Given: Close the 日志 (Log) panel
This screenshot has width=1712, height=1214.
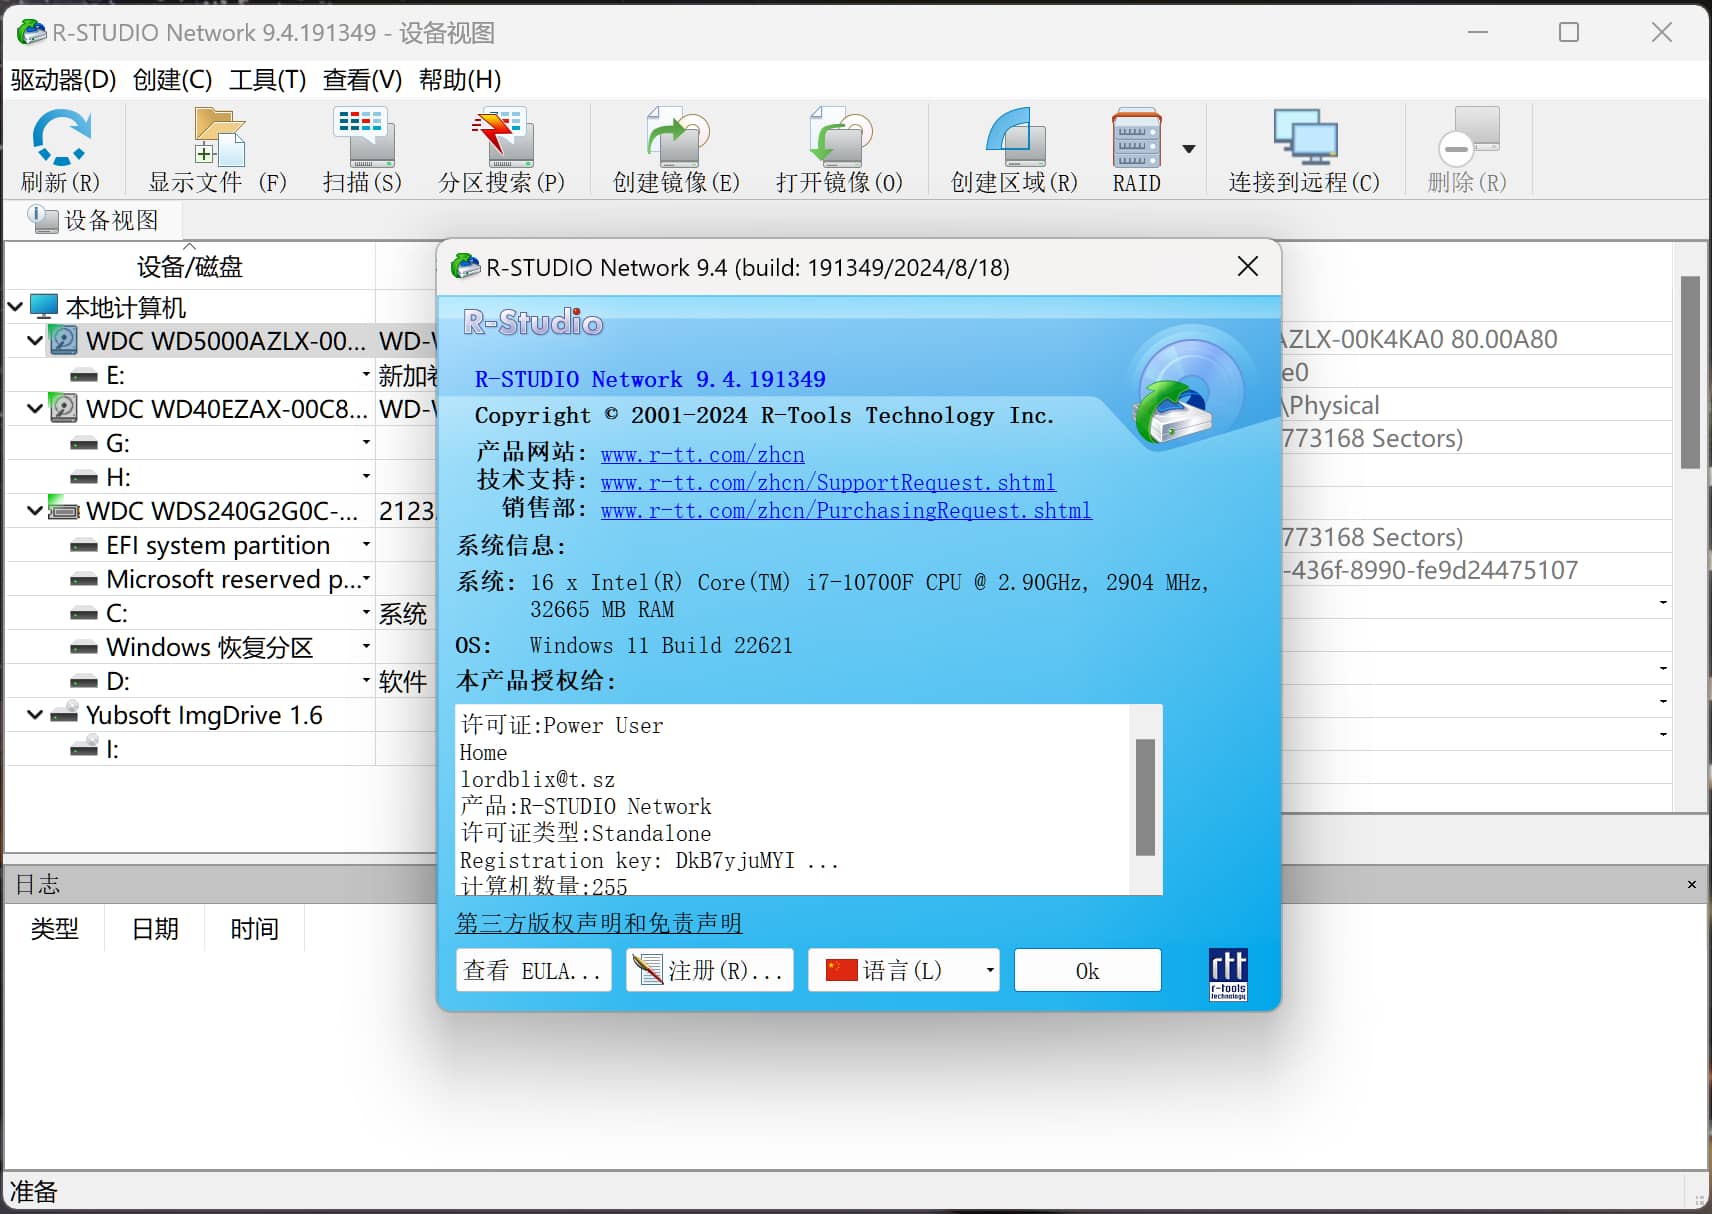Looking at the screenshot, I should tap(1692, 884).
